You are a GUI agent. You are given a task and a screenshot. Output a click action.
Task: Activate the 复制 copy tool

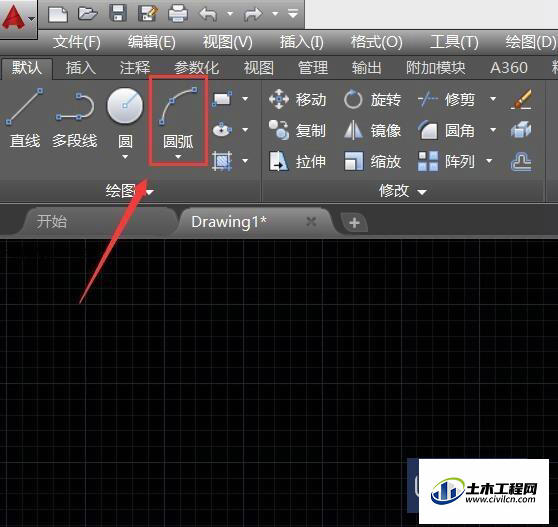(x=298, y=130)
